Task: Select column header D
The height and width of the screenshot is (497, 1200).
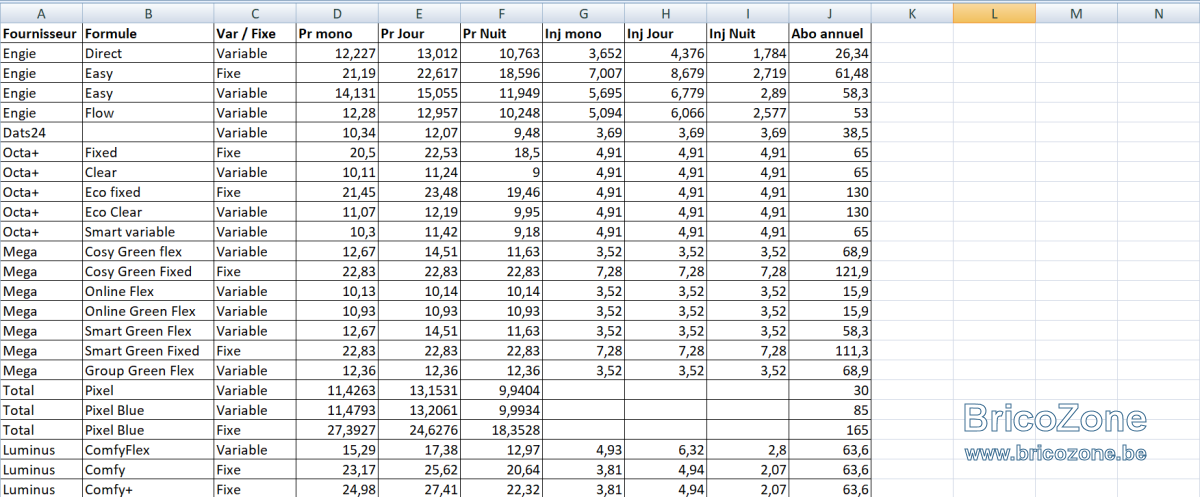Action: (x=337, y=13)
